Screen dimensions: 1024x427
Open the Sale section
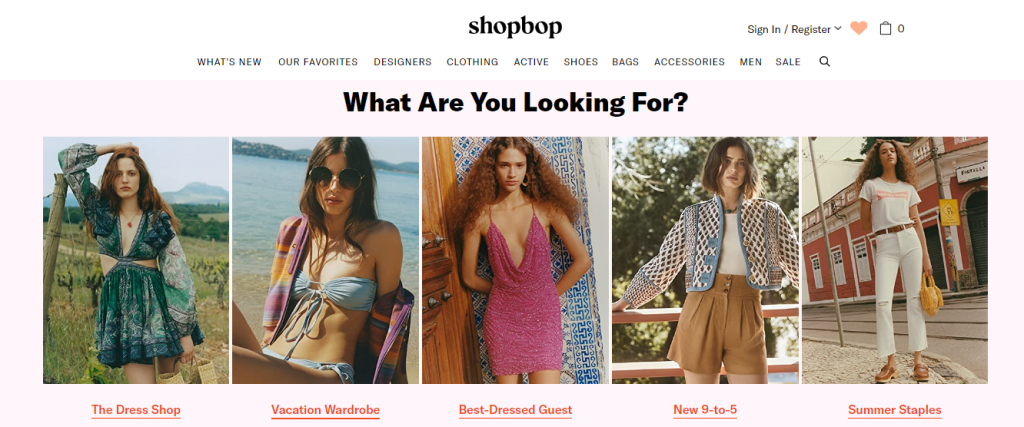[x=788, y=62]
